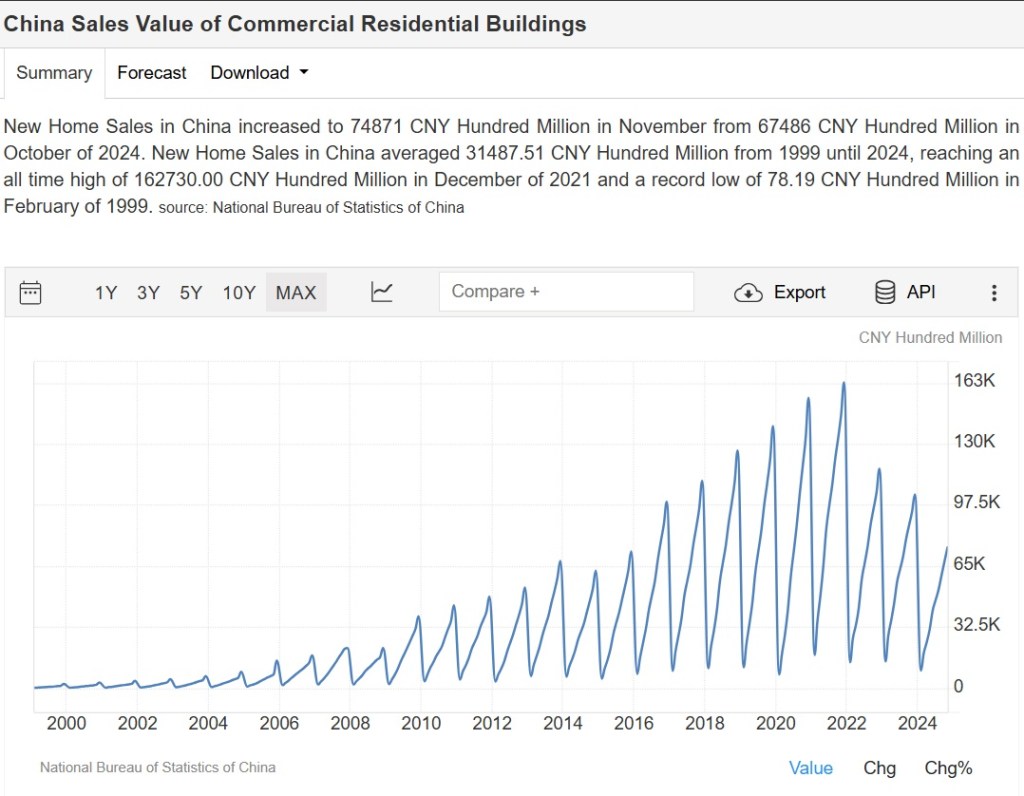Switch chart to Chg view
This screenshot has width=1024, height=796.
(879, 768)
